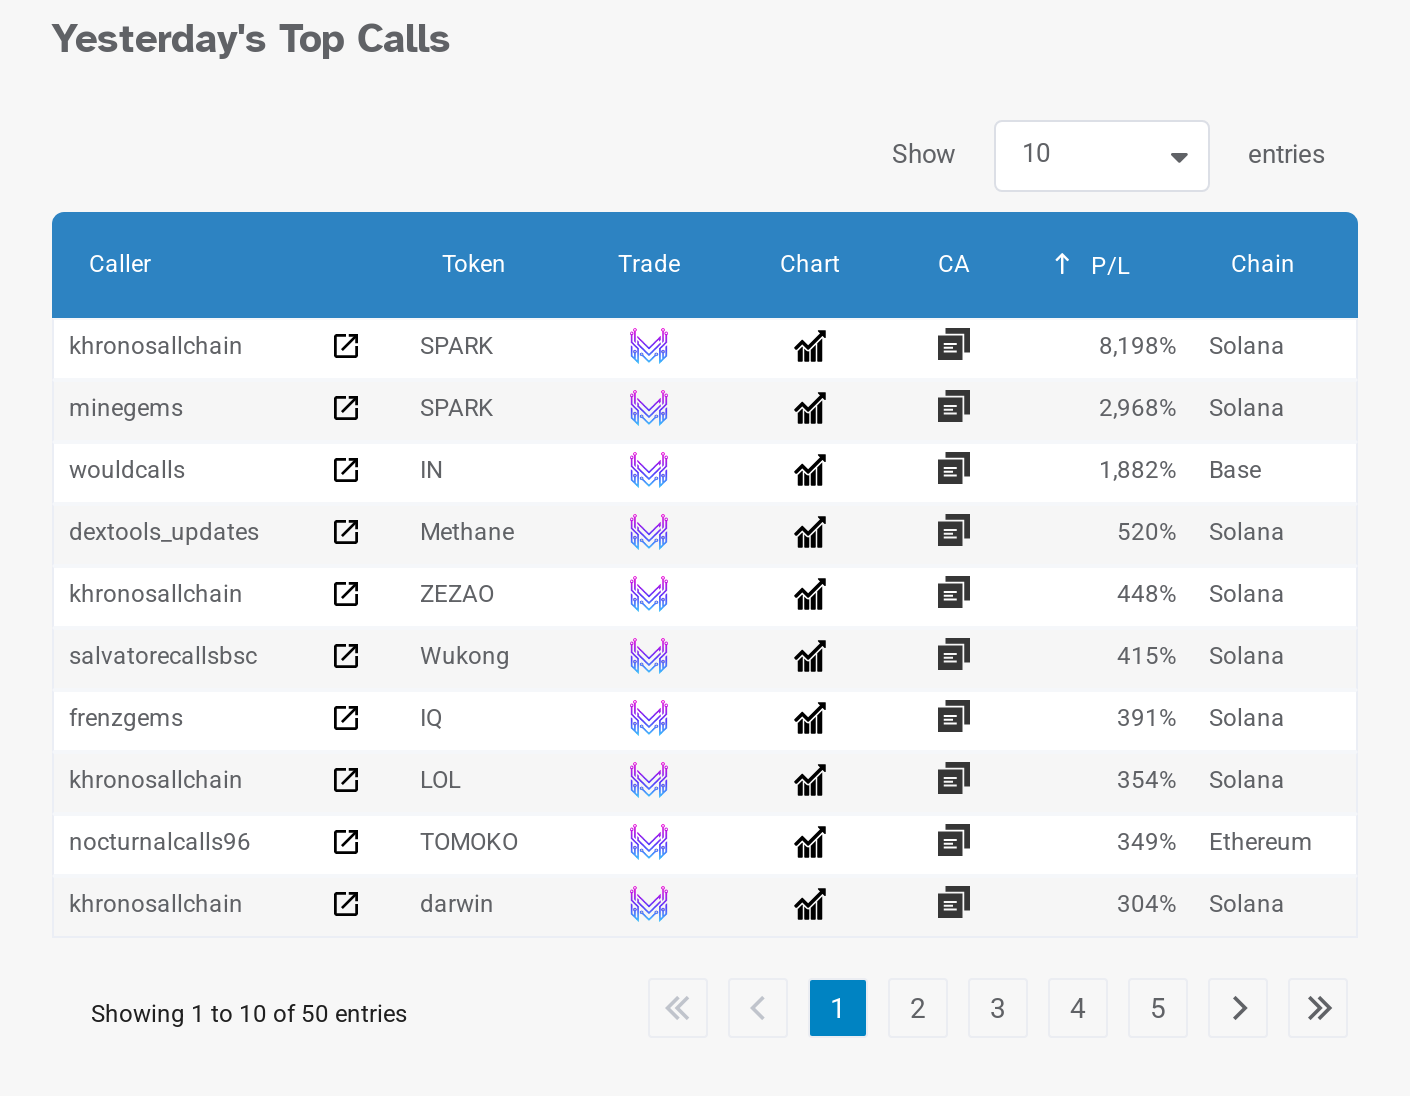Viewport: 1410px width, 1096px height.
Task: Open khronosallchain SPARK caller external link icon
Action: pyautogui.click(x=346, y=346)
